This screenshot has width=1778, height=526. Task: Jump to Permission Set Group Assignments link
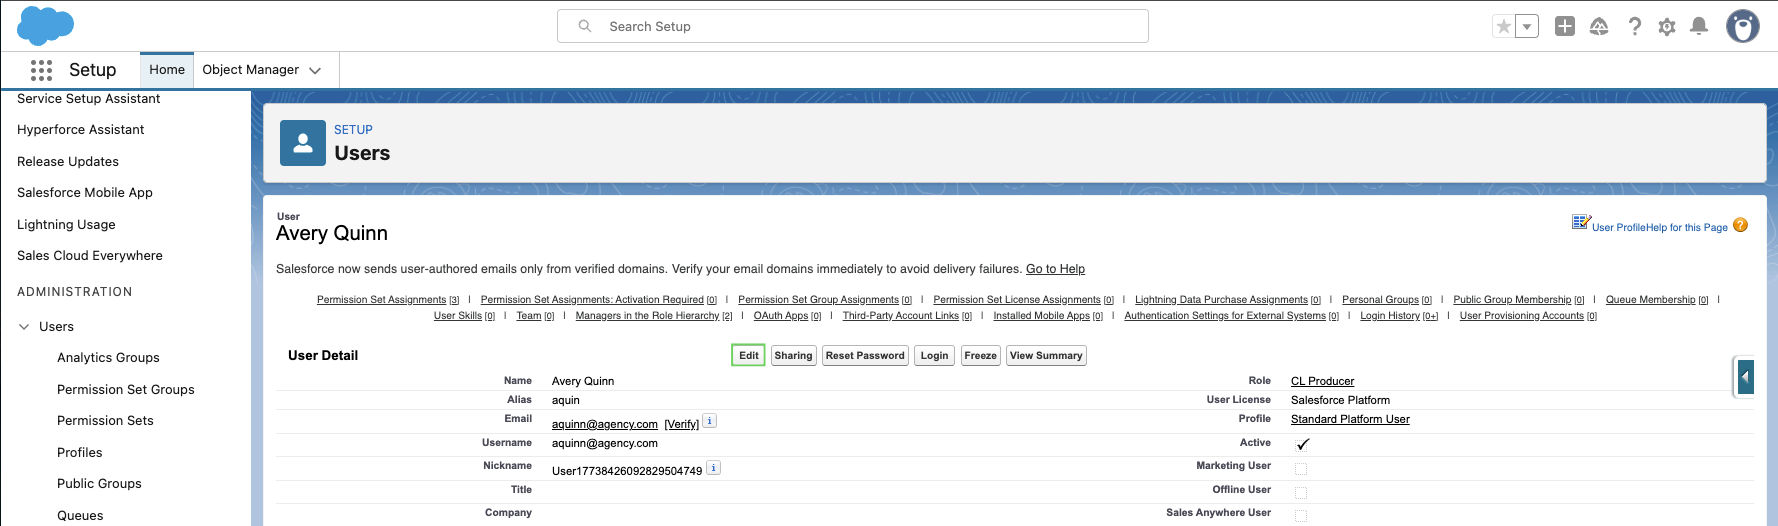pos(825,300)
